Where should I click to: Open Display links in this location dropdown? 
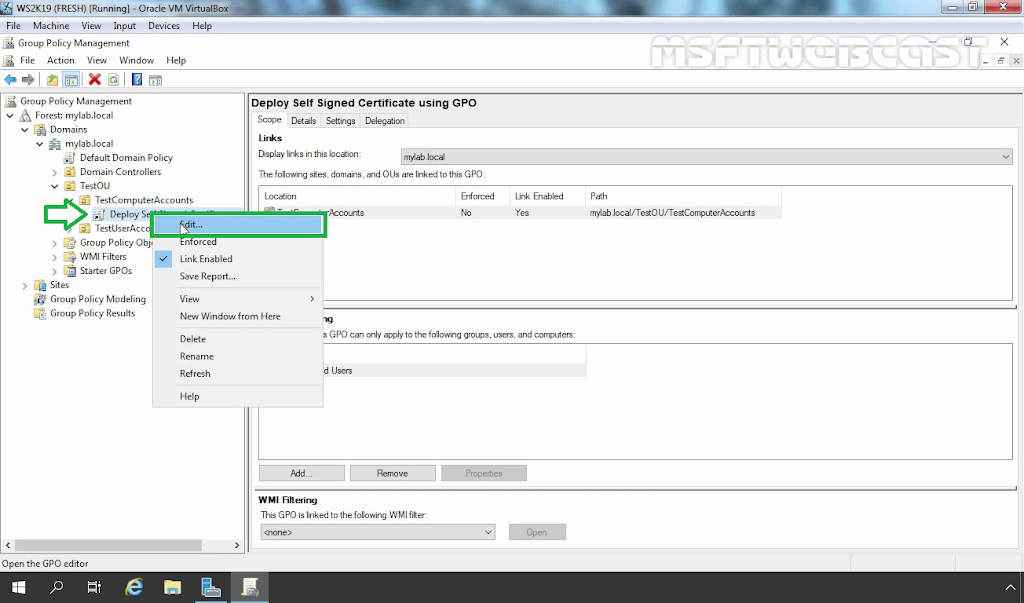click(x=707, y=157)
